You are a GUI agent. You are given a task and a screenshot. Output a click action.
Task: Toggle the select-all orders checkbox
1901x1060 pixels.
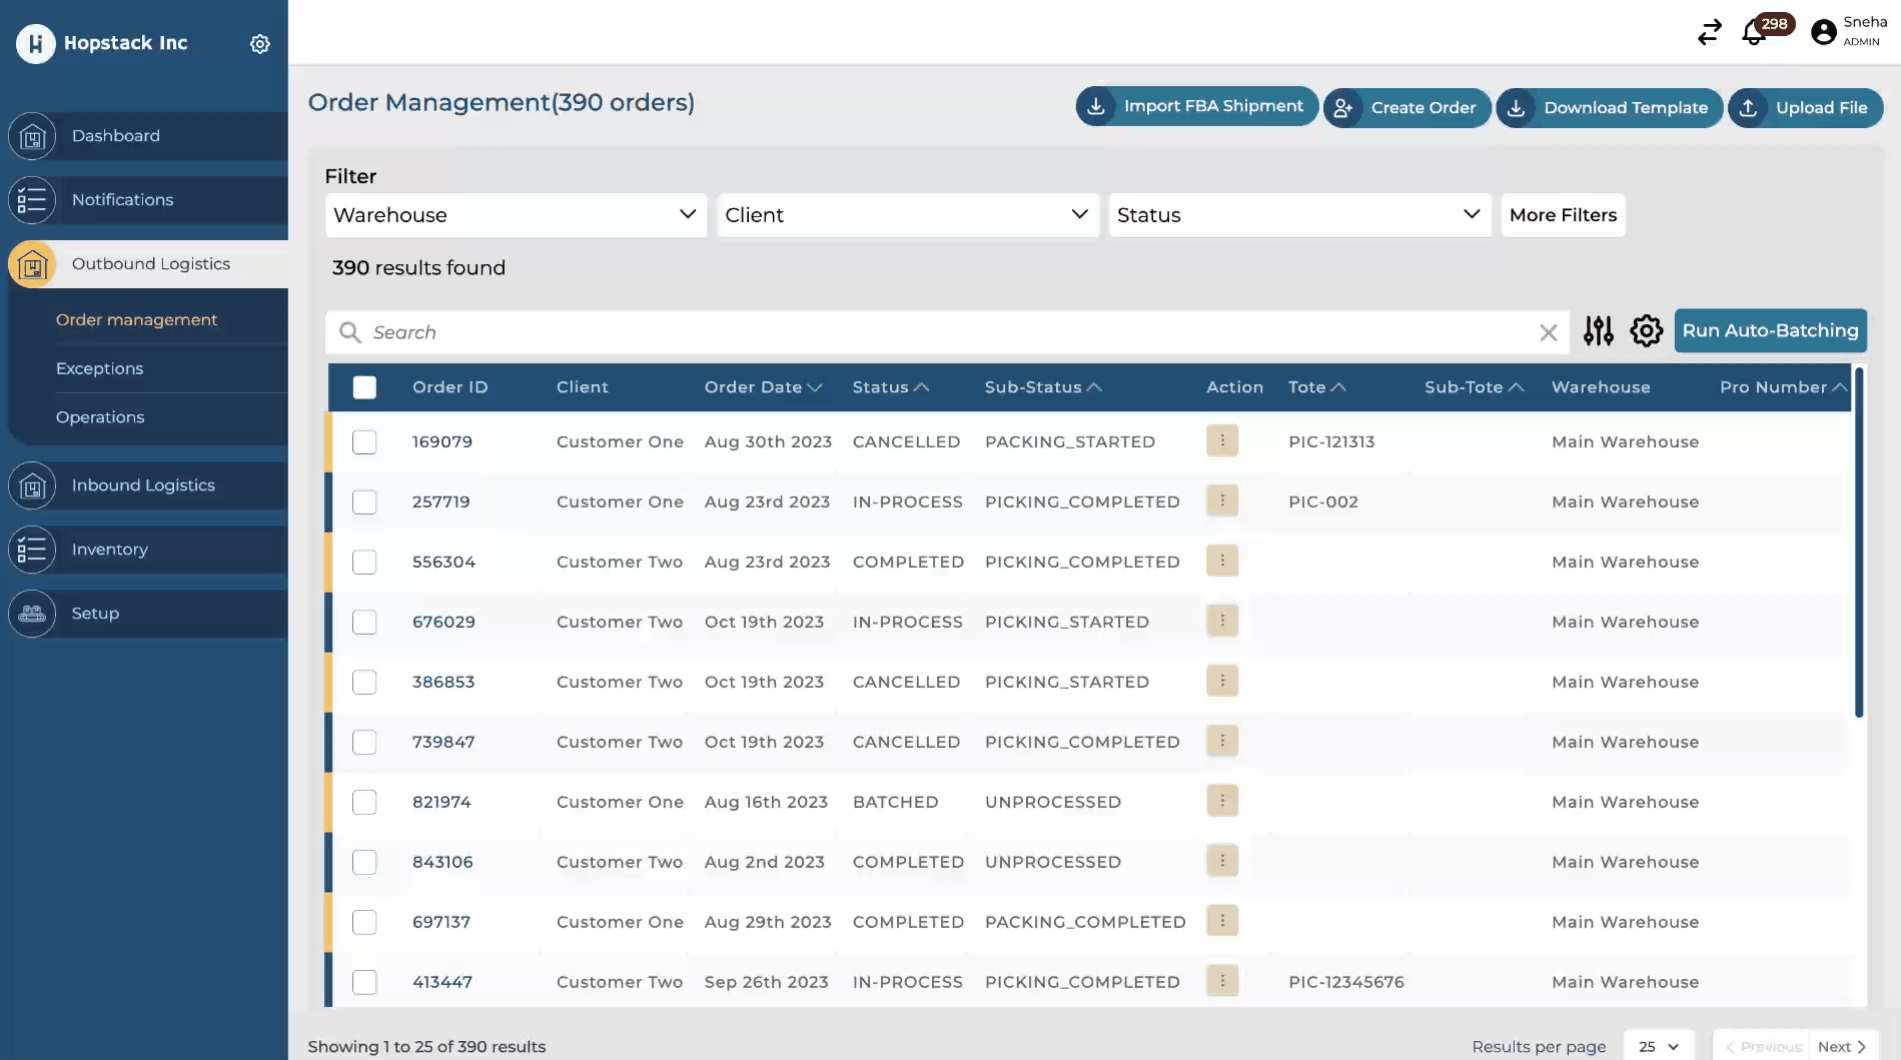(365, 388)
